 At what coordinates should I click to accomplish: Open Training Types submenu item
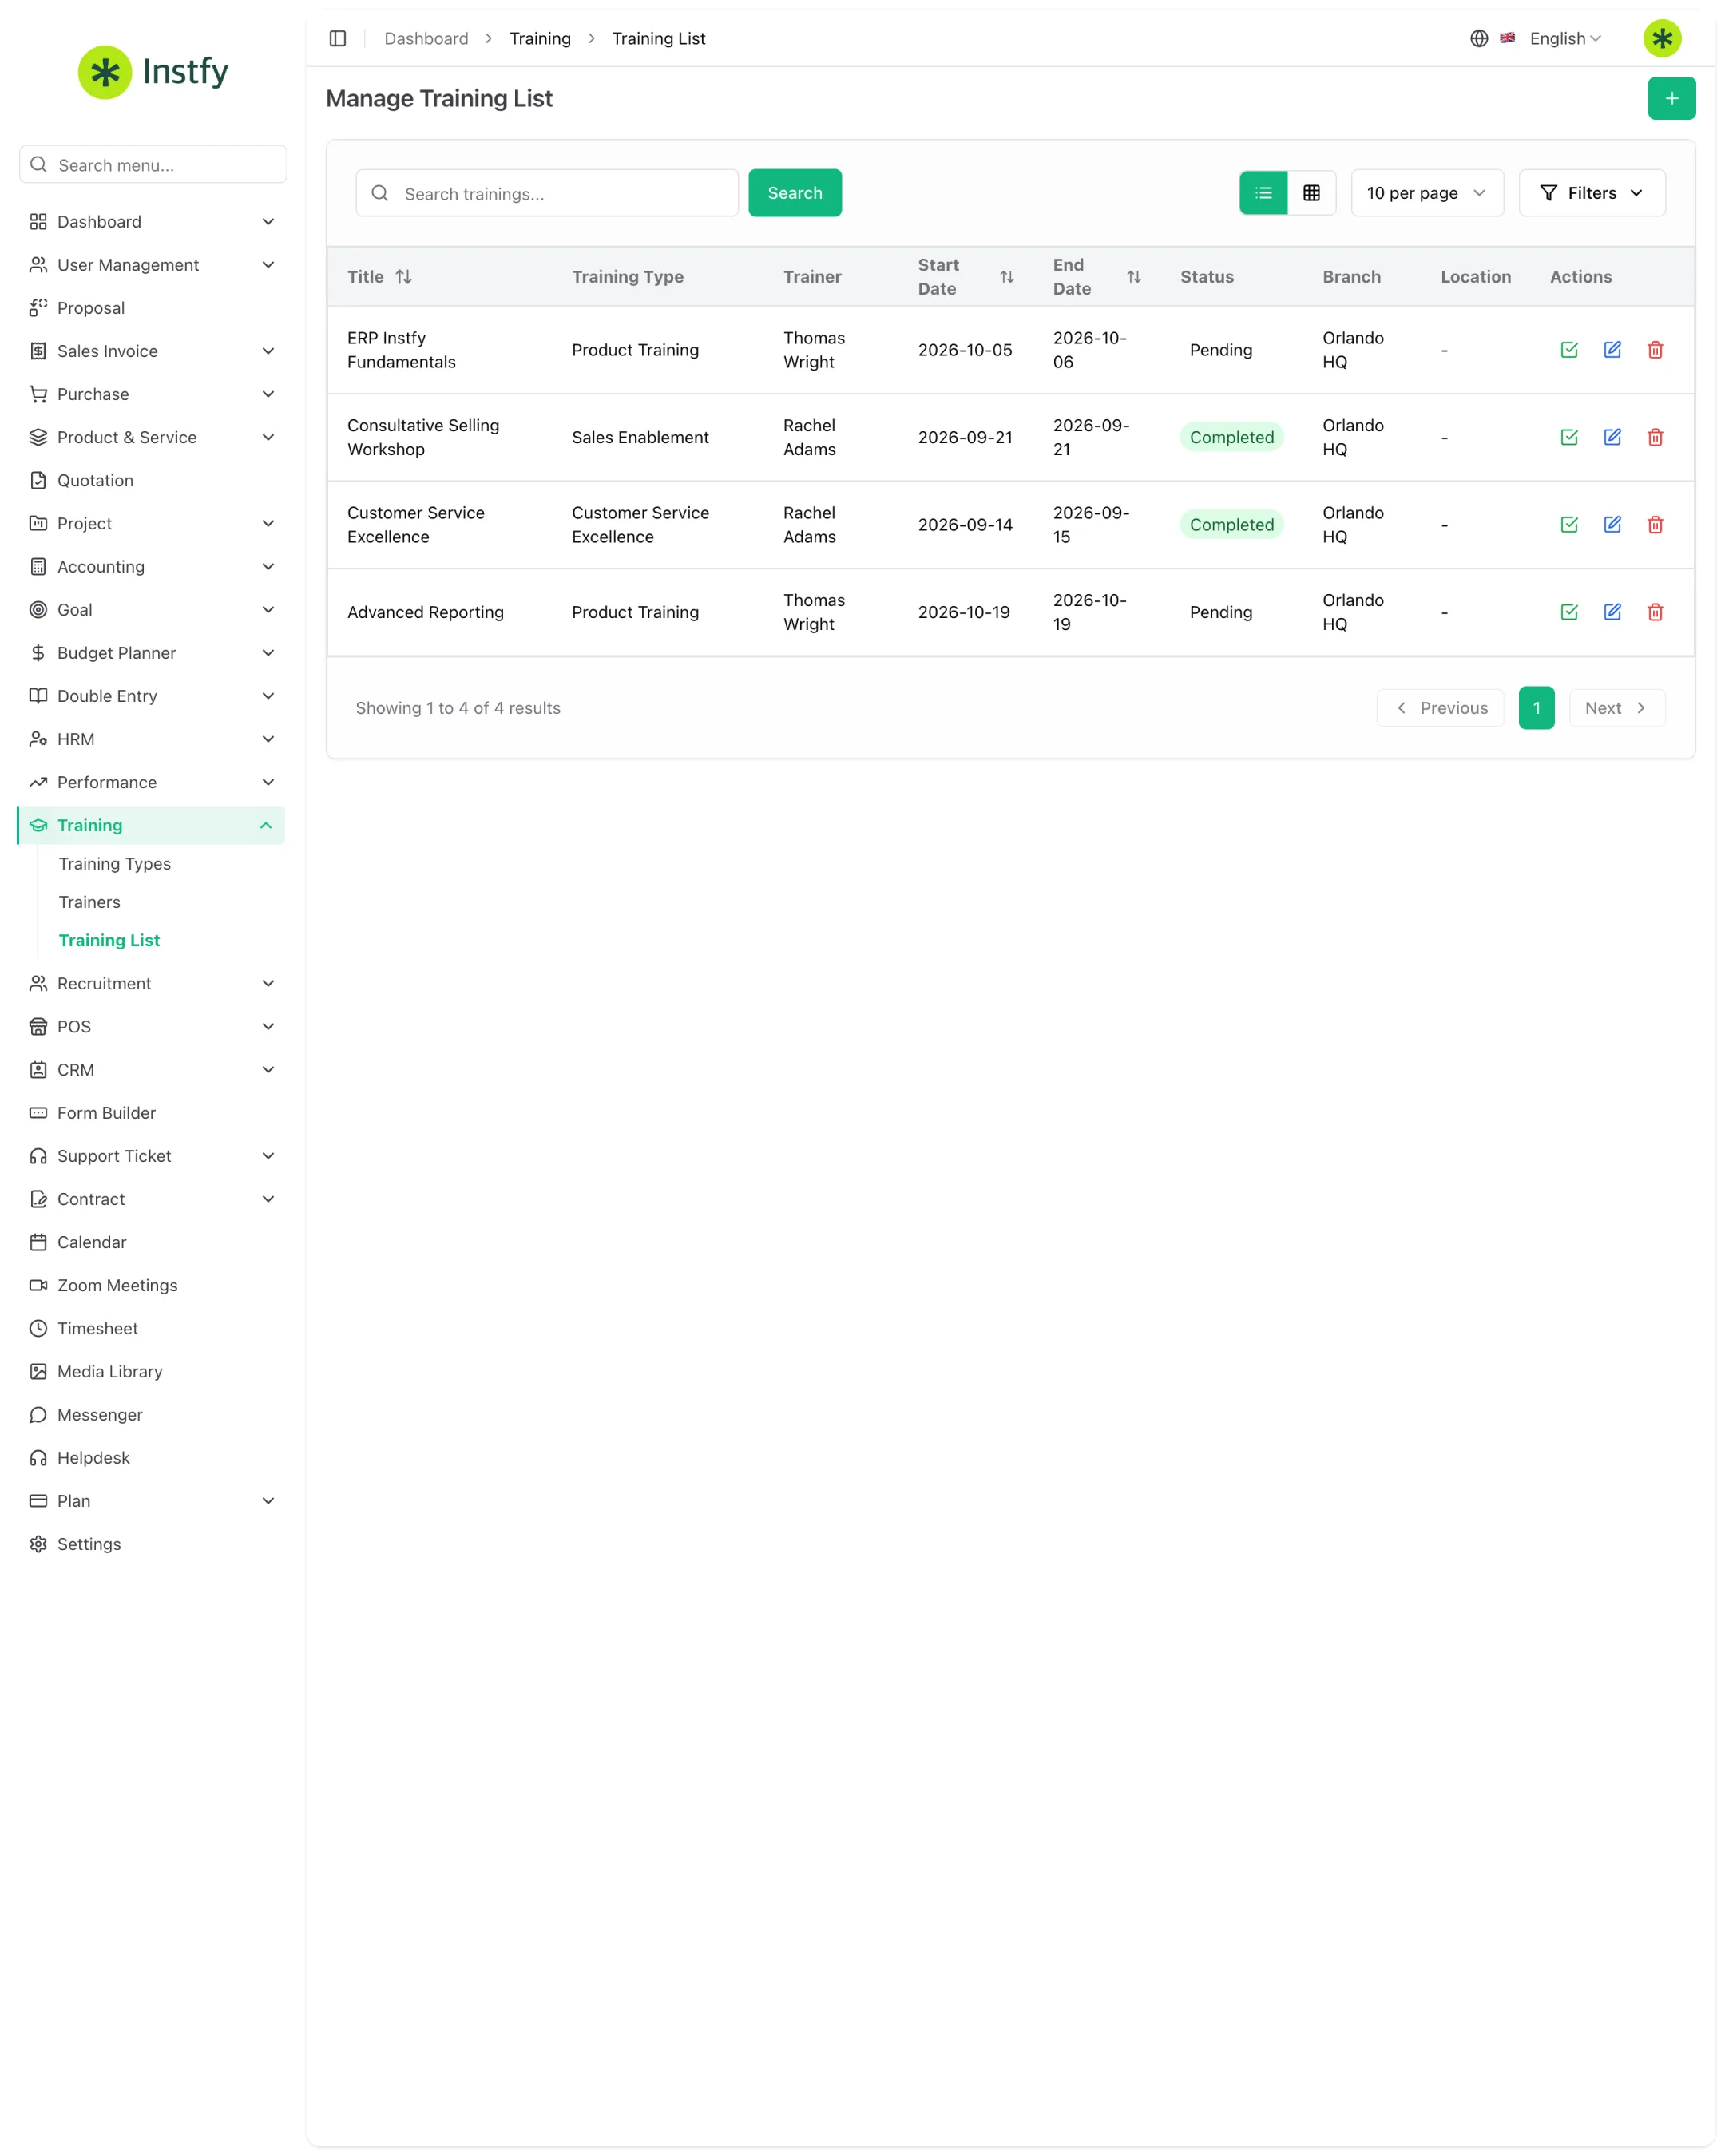coord(114,864)
